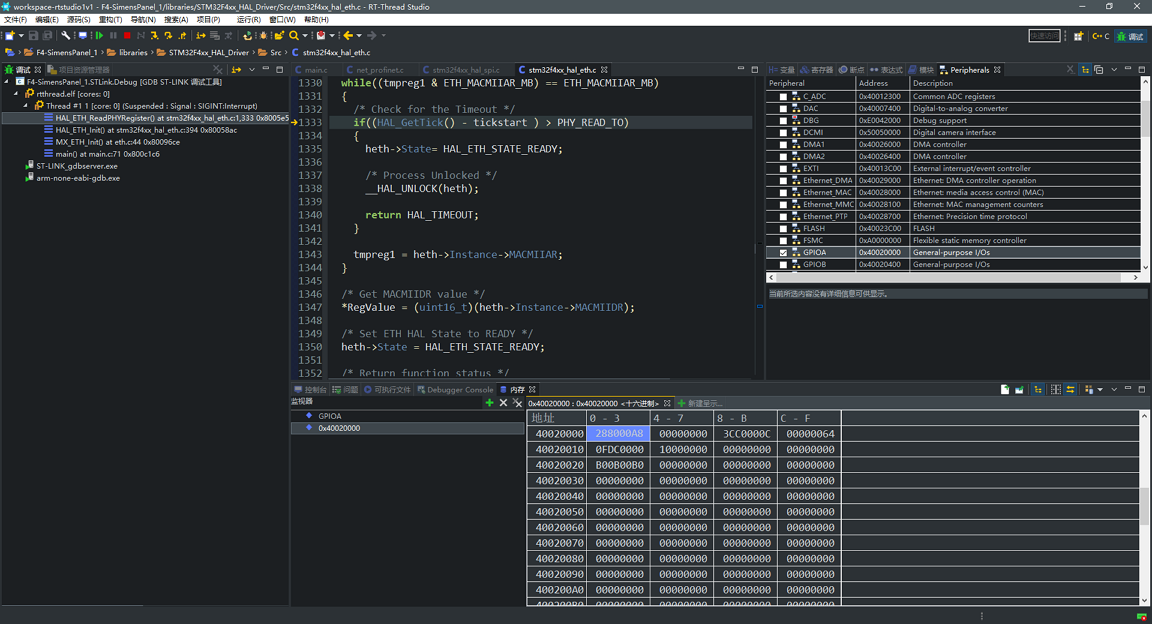This screenshot has height=624, width=1152.
Task: Check the Ethernet_MAC peripheral checkbox
Action: [783, 193]
